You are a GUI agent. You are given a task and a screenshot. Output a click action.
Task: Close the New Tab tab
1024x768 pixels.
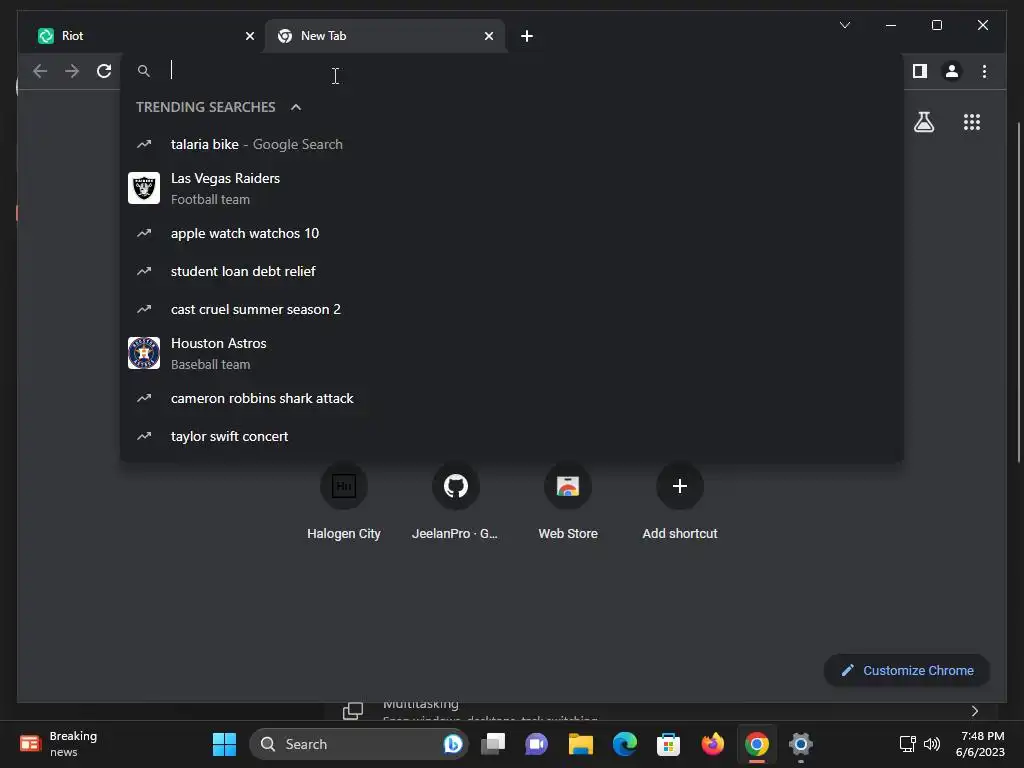tap(488, 36)
